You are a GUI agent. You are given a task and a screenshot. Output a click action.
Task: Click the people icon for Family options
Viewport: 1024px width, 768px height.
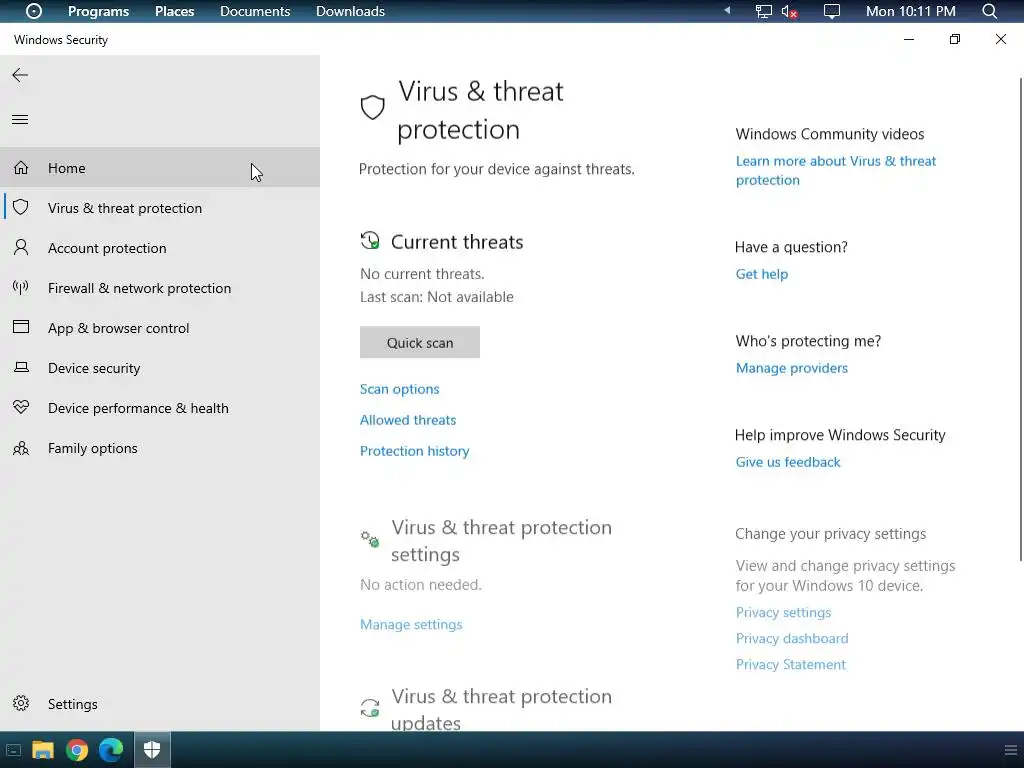[21, 448]
